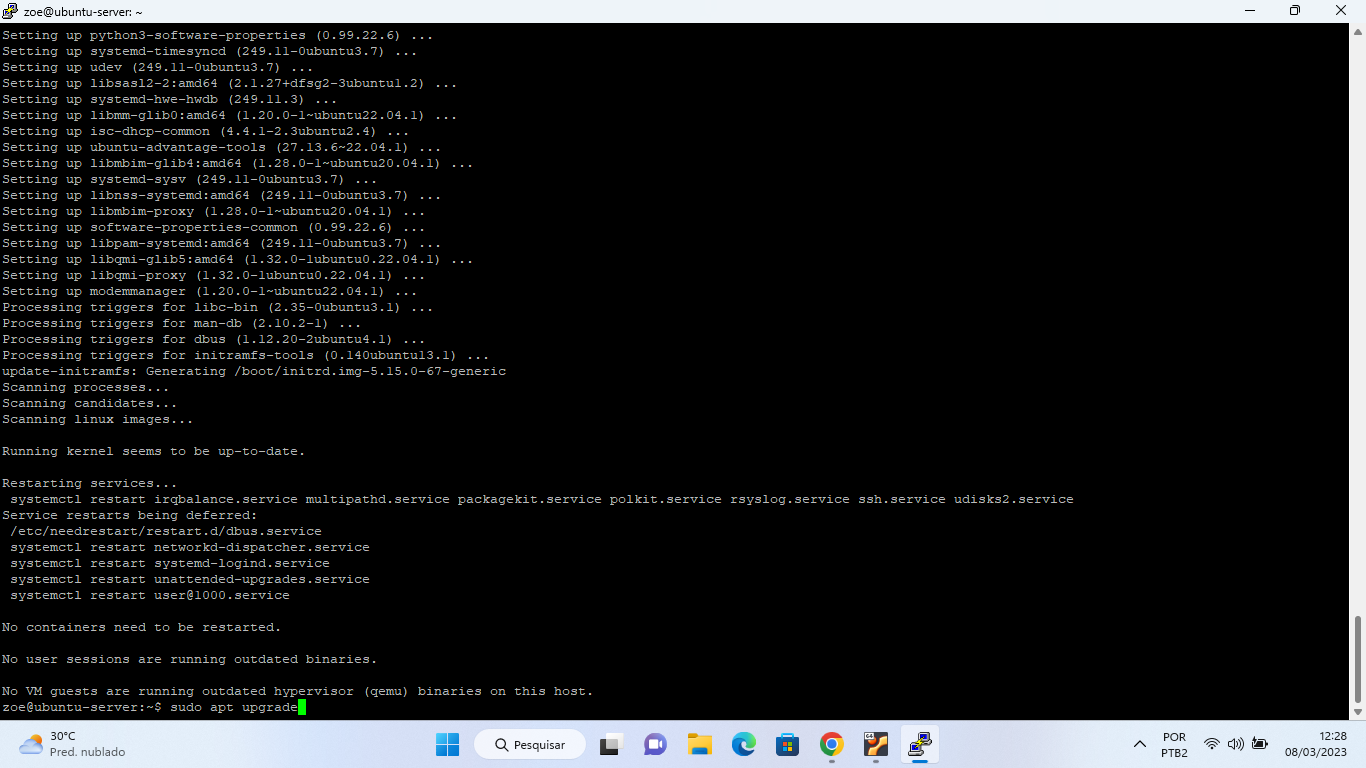
Task: Click 'Setting up libnss-systemd:amd64' line
Action: pyautogui.click(x=222, y=195)
